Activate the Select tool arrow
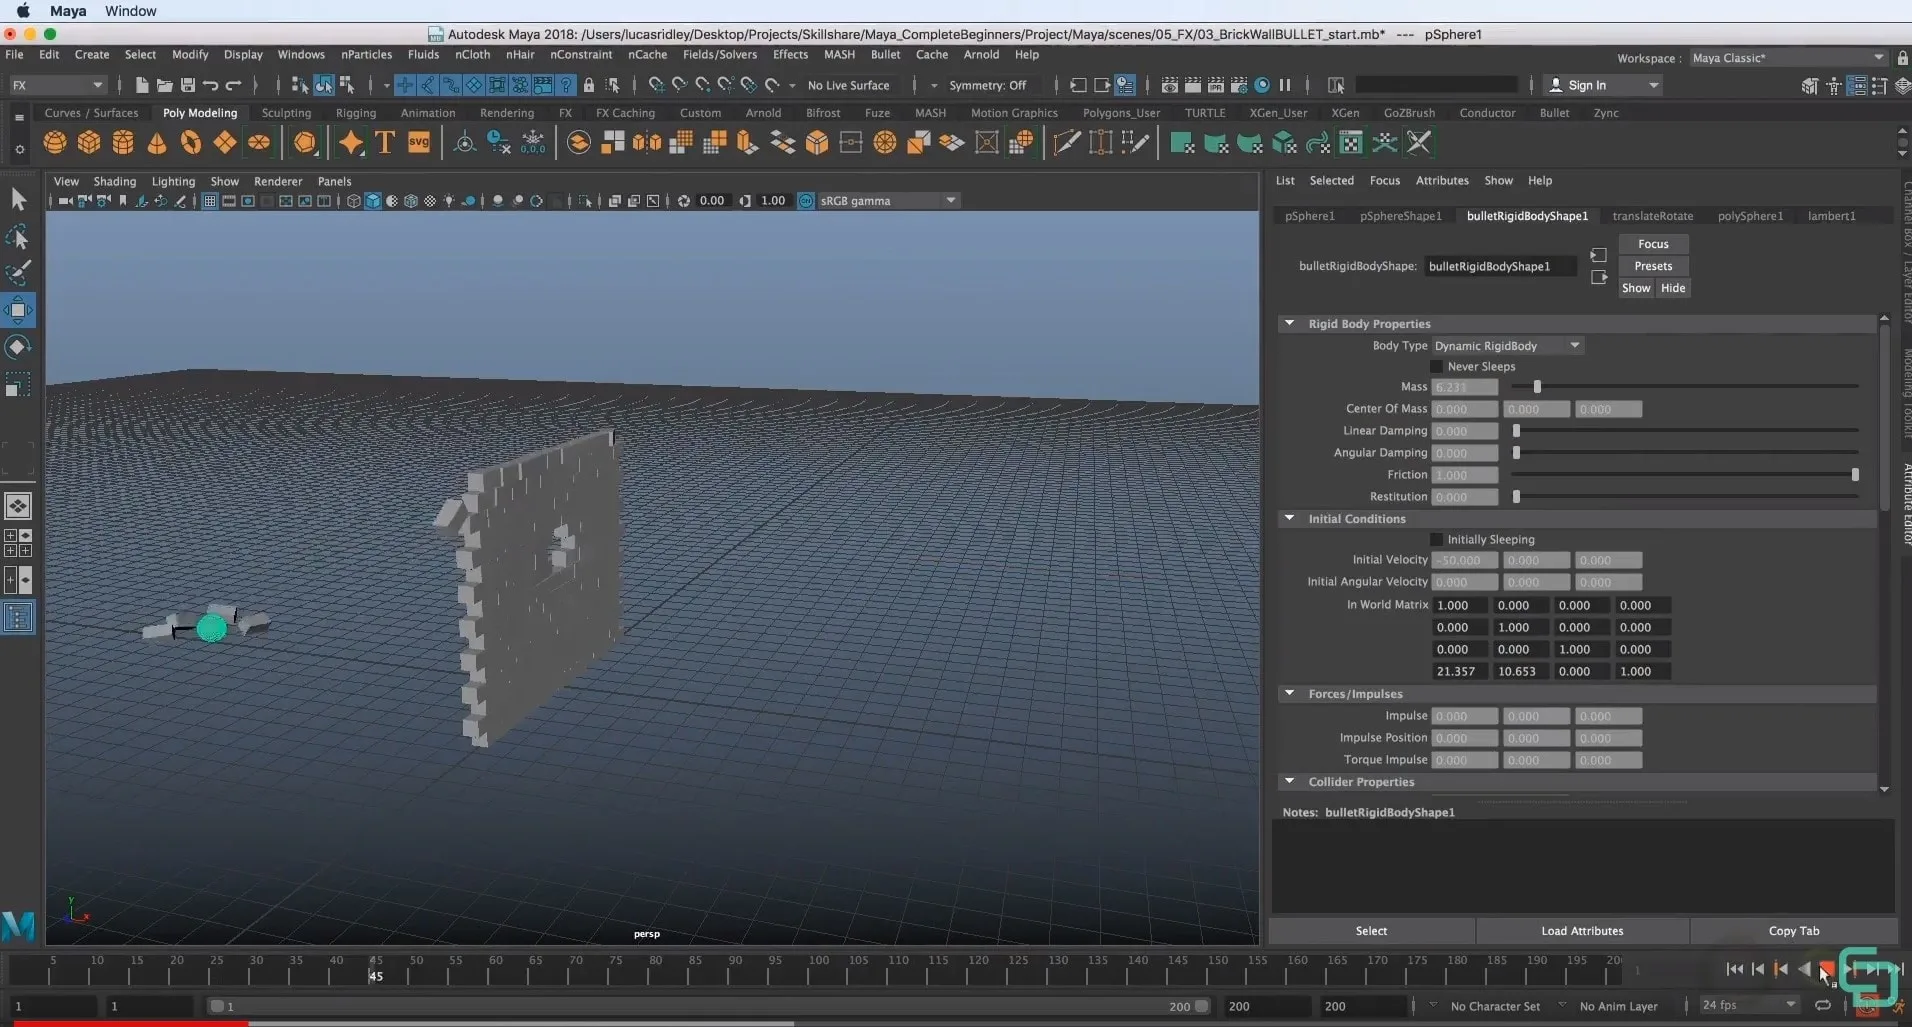The height and width of the screenshot is (1027, 1912). pos(18,199)
